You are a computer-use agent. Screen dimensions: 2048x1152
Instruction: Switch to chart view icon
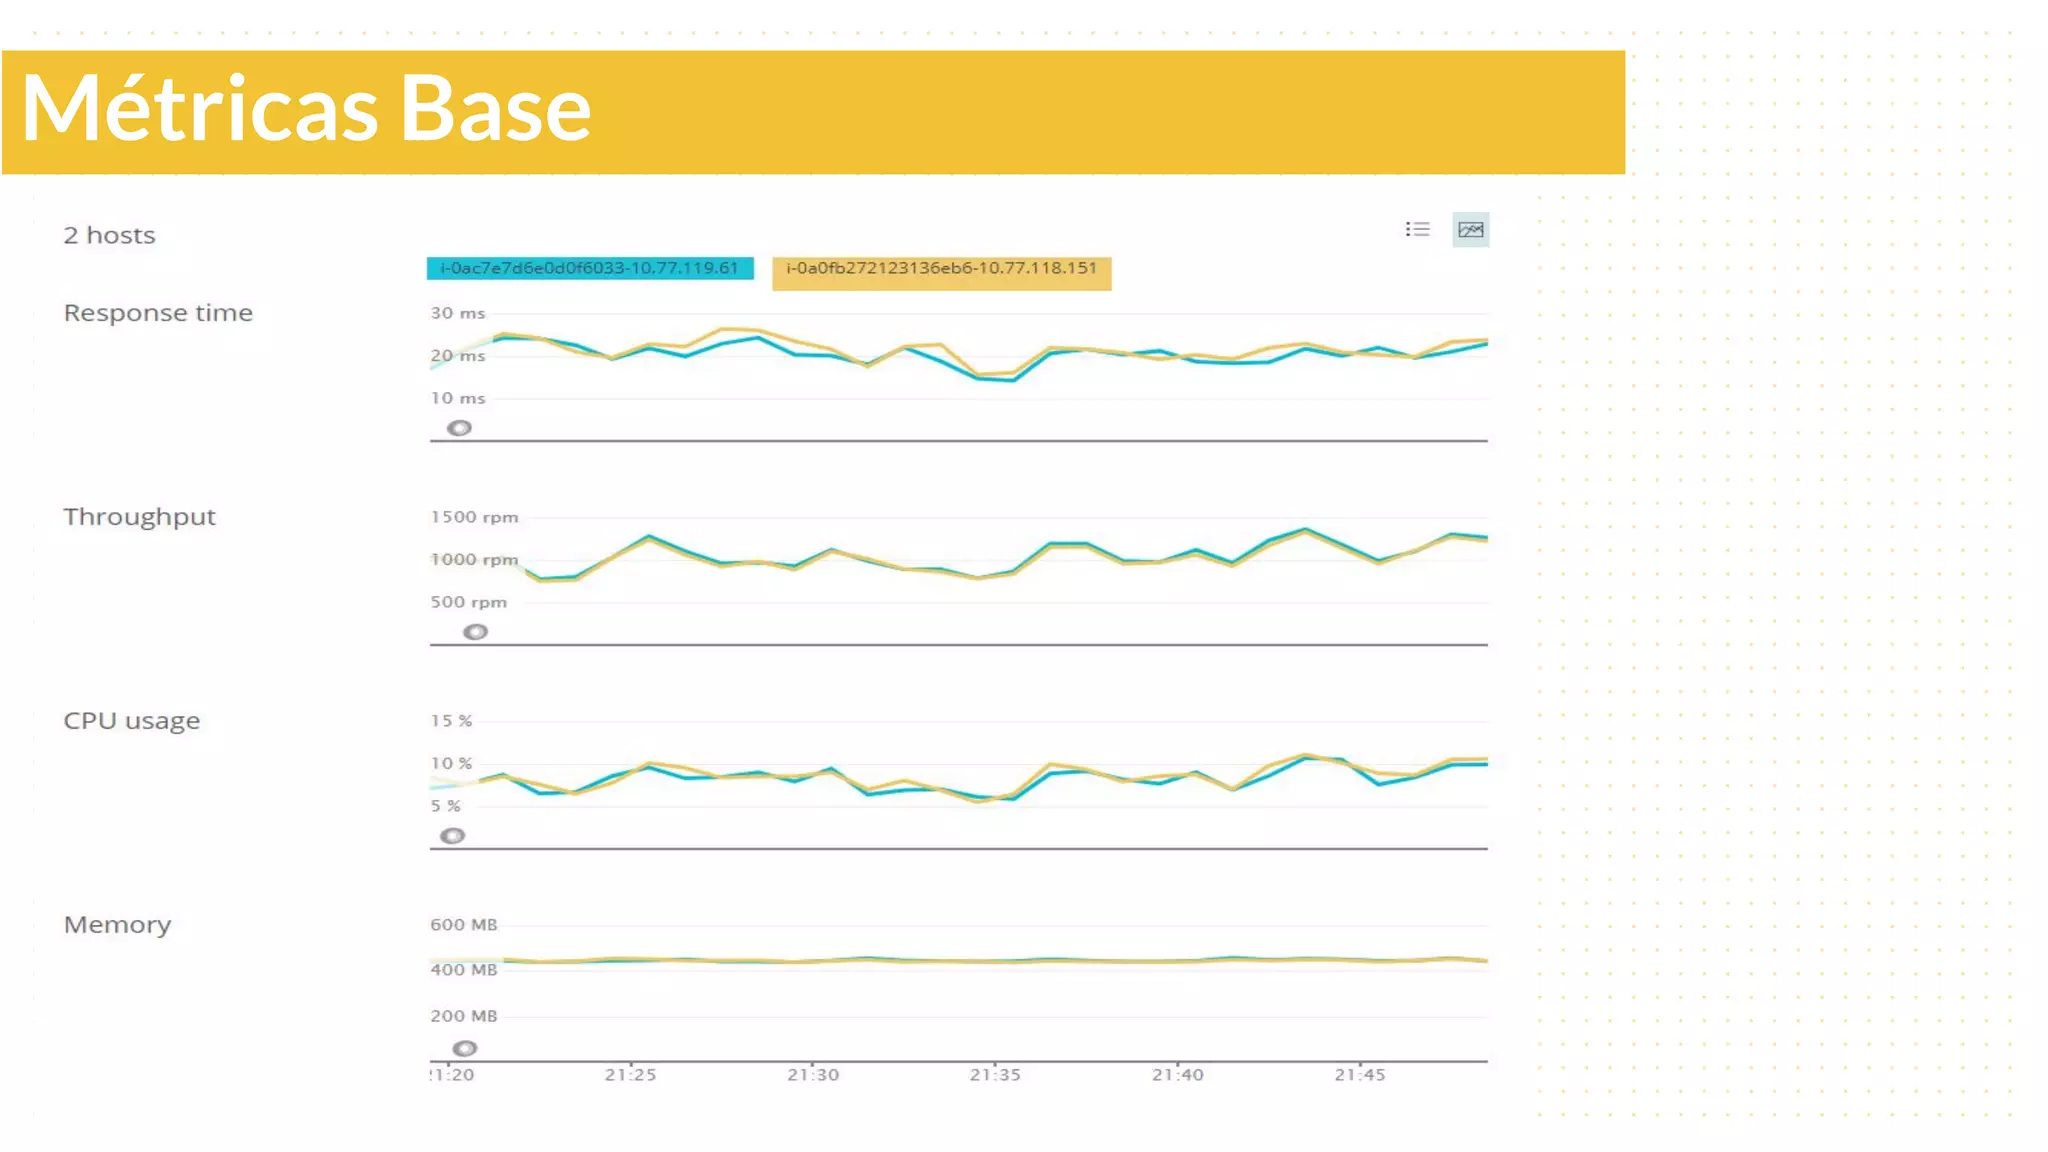[1470, 230]
